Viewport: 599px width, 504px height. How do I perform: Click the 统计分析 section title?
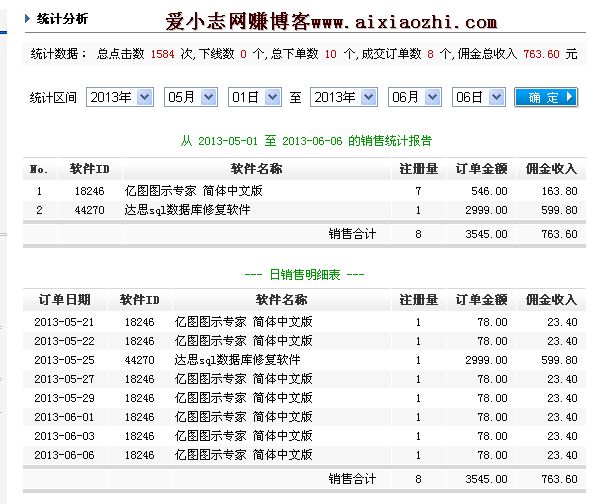click(62, 18)
